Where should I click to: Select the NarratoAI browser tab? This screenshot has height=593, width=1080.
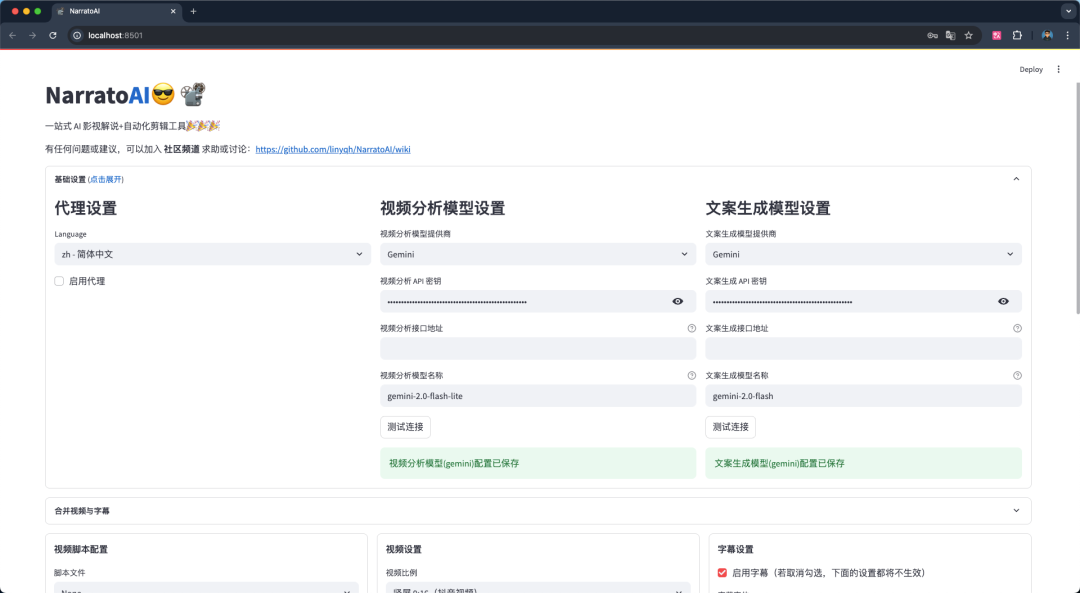(x=116, y=11)
